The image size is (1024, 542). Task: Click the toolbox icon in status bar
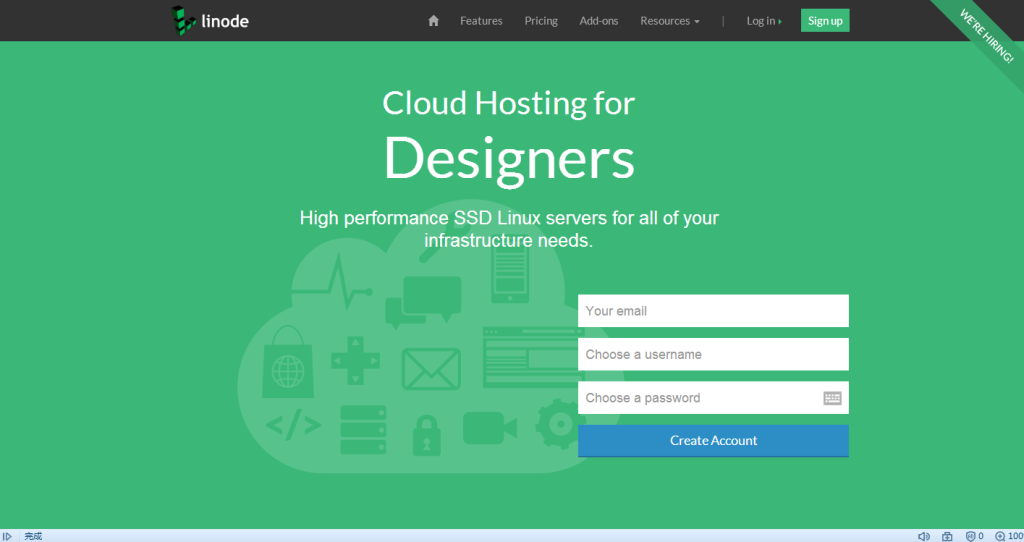click(x=947, y=536)
